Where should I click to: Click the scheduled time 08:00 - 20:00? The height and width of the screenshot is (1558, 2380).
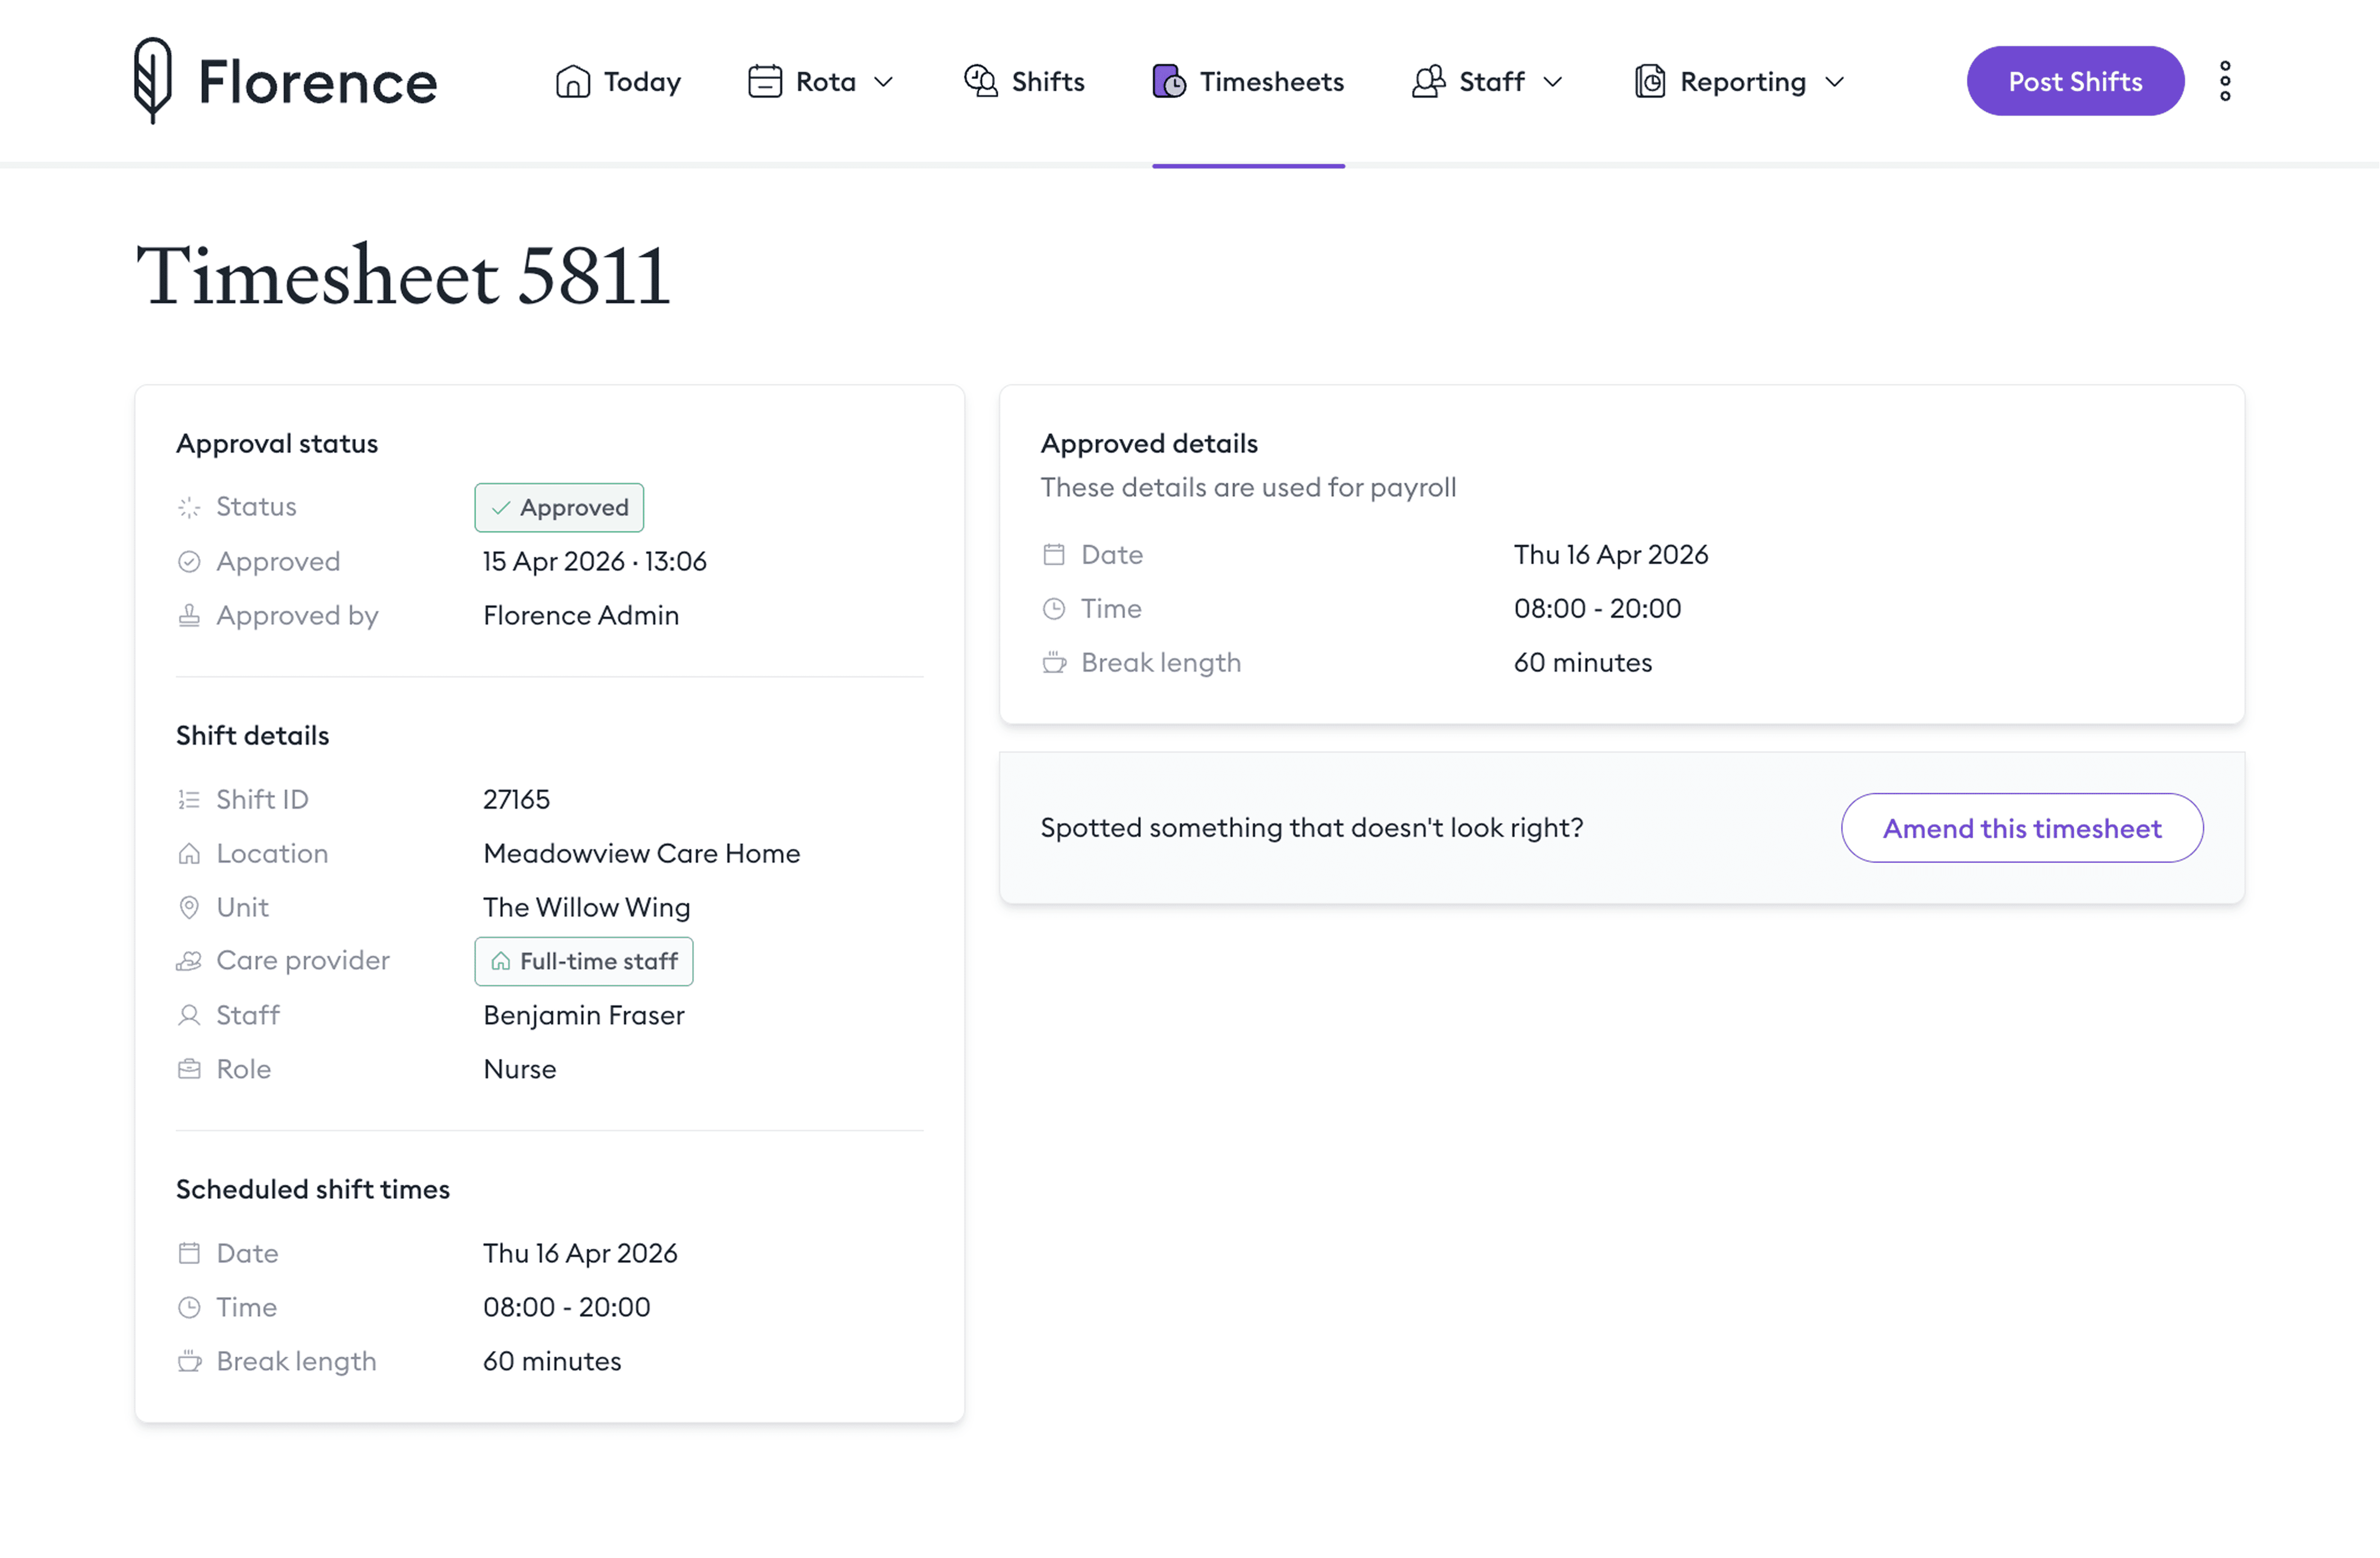pyautogui.click(x=567, y=1307)
